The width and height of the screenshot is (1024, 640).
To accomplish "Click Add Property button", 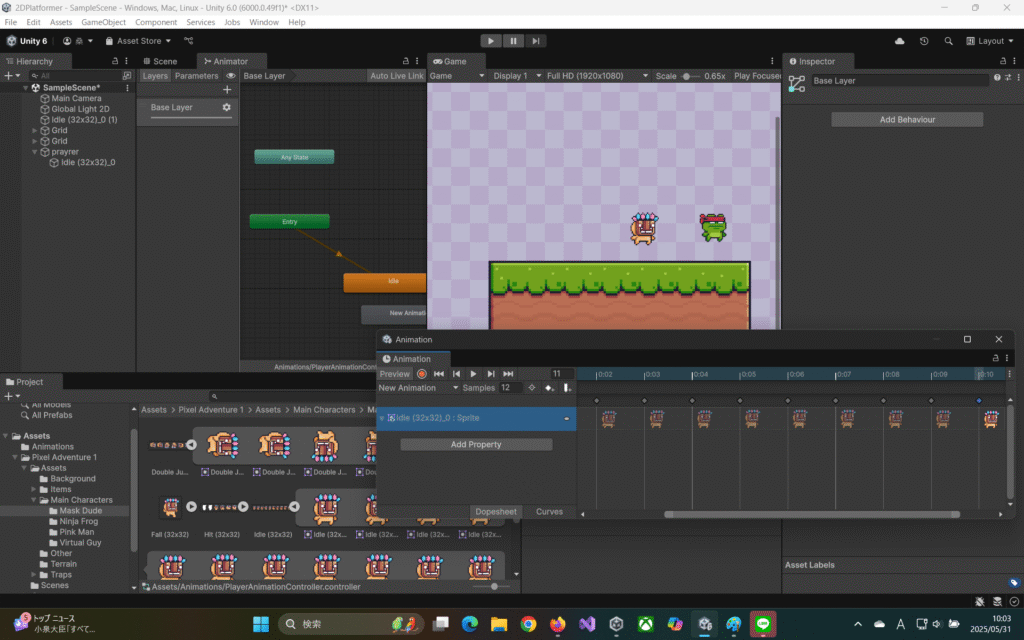I will click(x=476, y=444).
